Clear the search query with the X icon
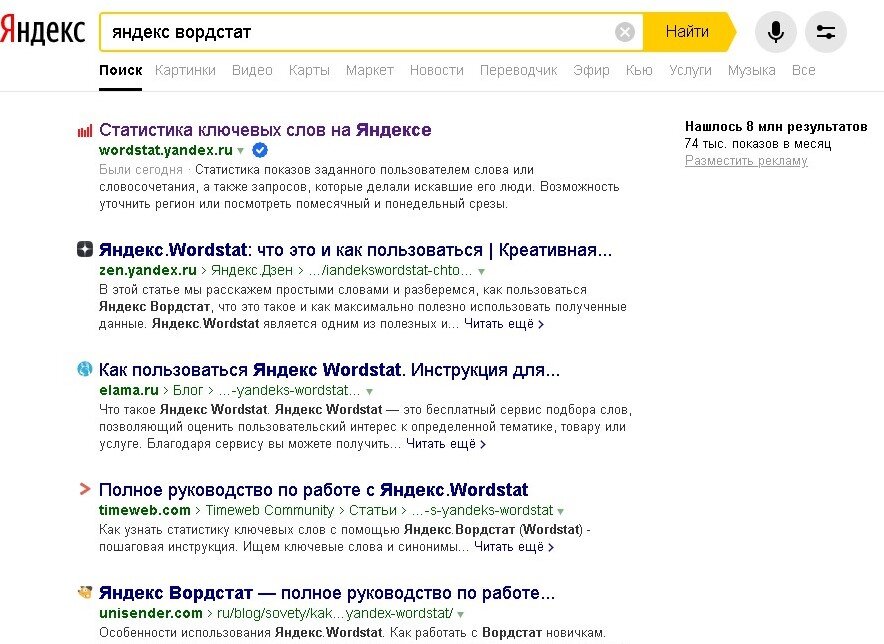This screenshot has width=884, height=644. [x=625, y=32]
